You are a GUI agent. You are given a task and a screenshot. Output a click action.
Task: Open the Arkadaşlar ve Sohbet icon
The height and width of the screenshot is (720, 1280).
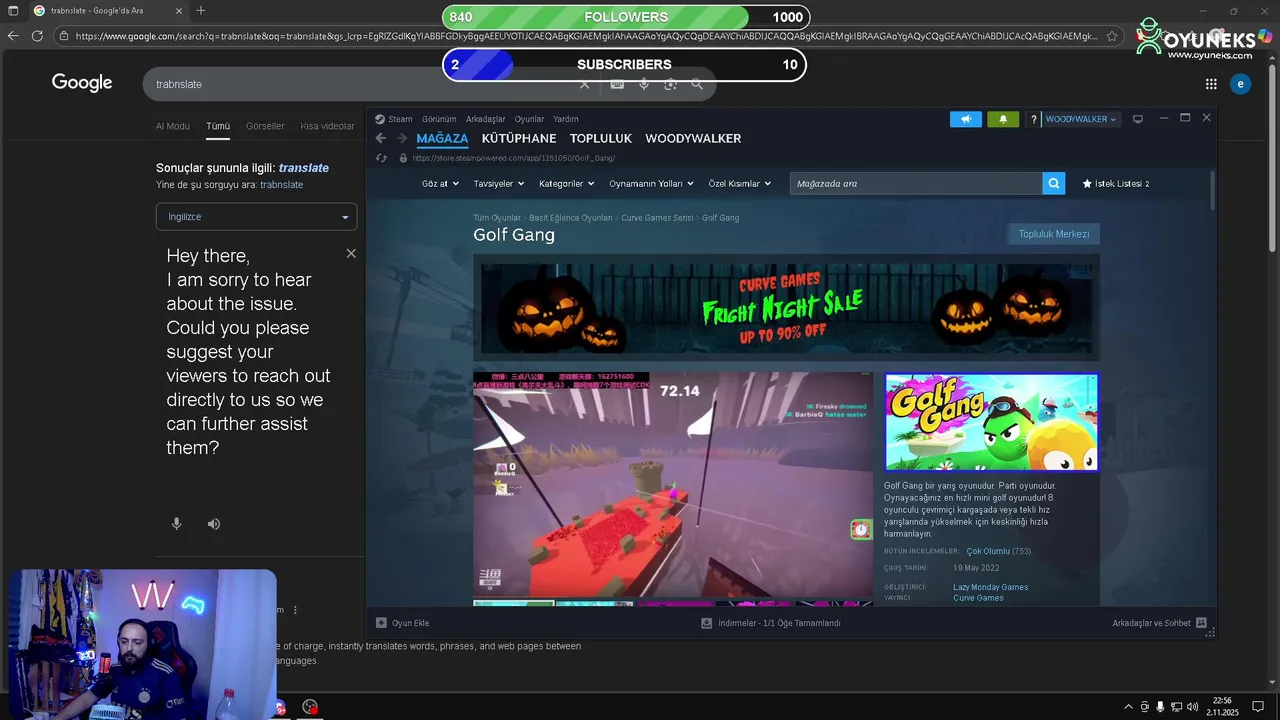click(x=1201, y=623)
